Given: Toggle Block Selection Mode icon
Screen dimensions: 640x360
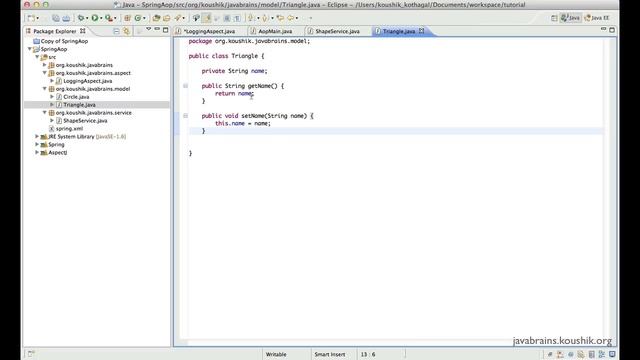Looking at the screenshot, I should (227, 18).
